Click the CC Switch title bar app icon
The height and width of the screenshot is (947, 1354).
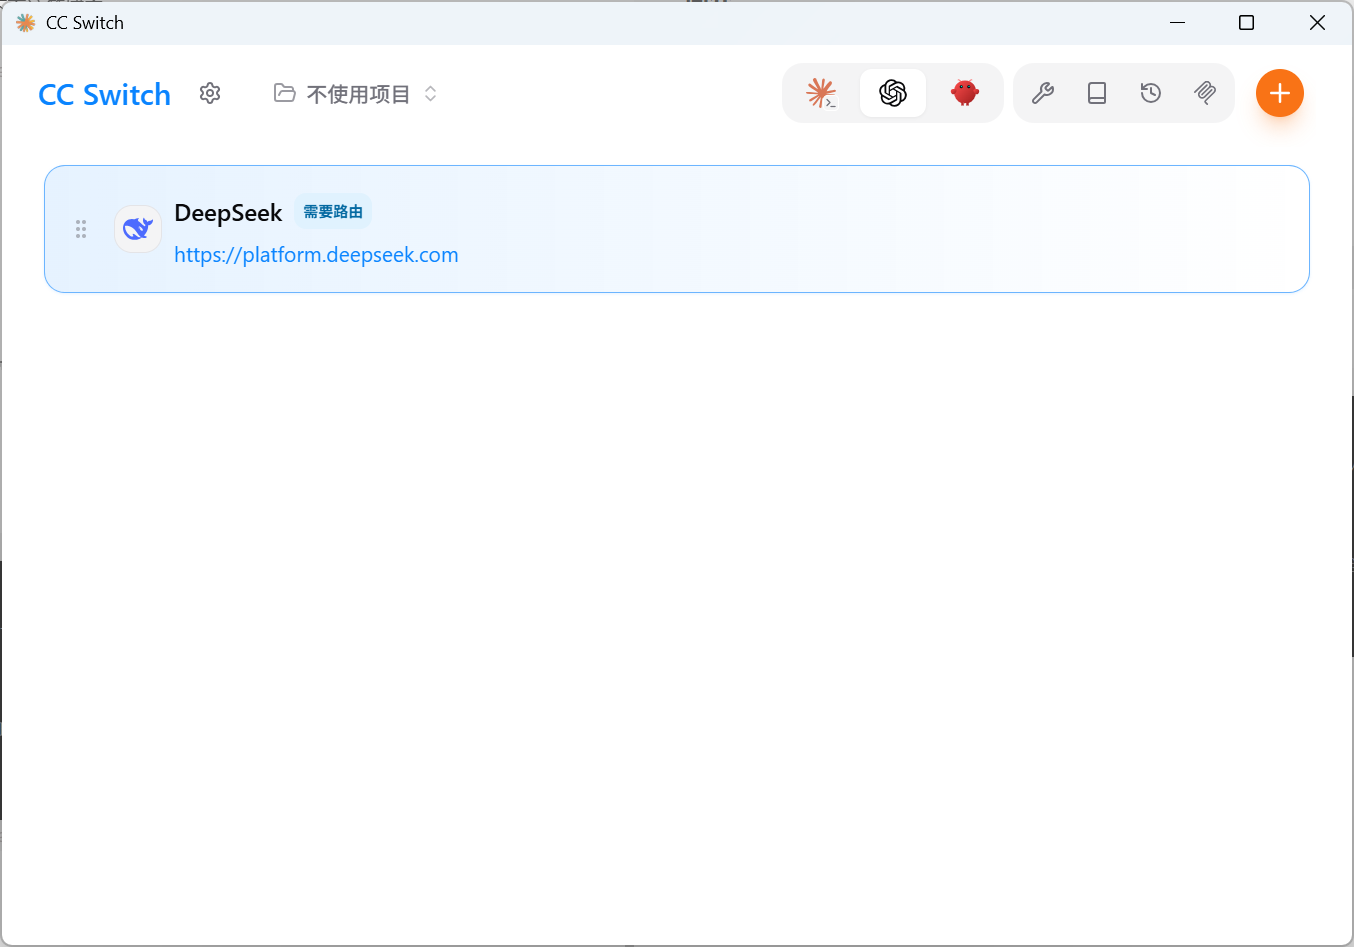pos(25,22)
